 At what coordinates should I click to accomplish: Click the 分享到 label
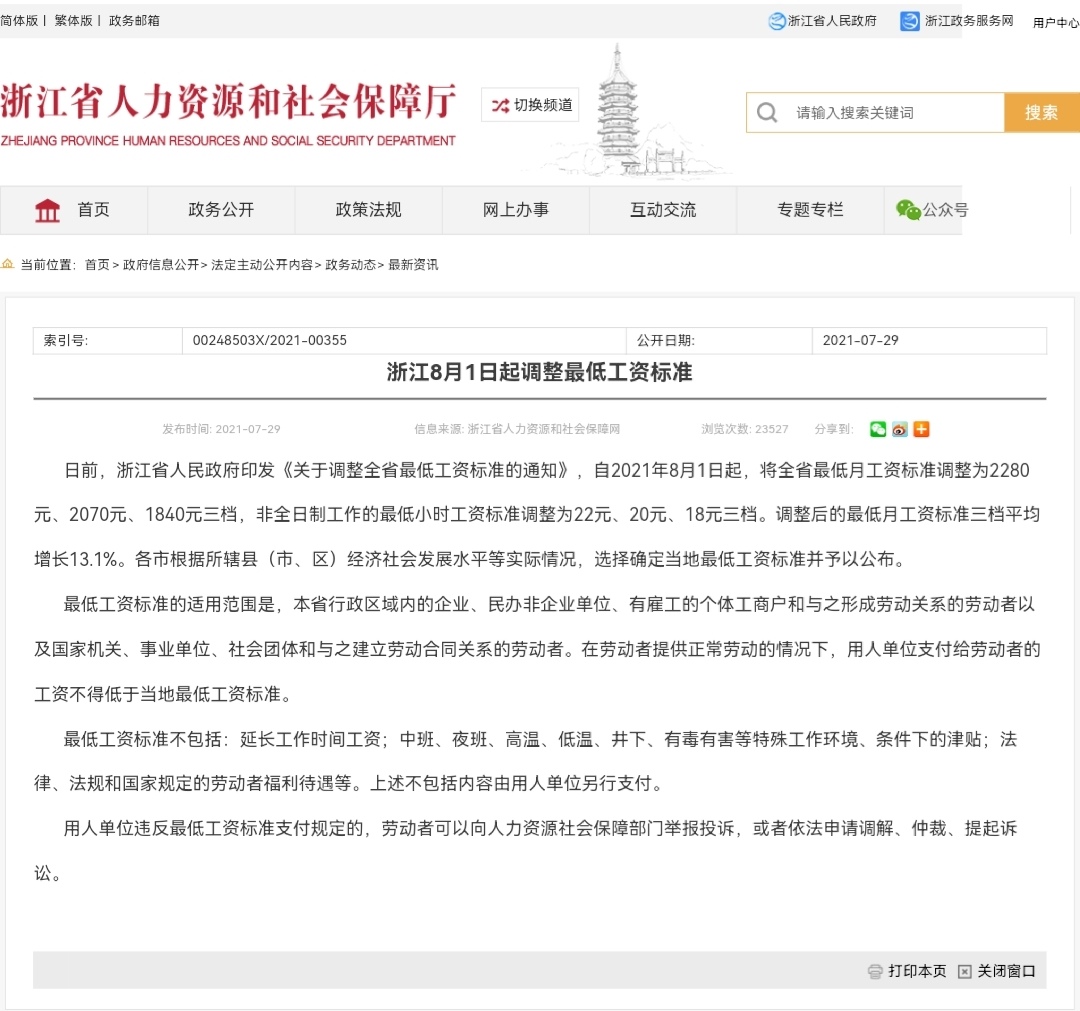click(833, 429)
